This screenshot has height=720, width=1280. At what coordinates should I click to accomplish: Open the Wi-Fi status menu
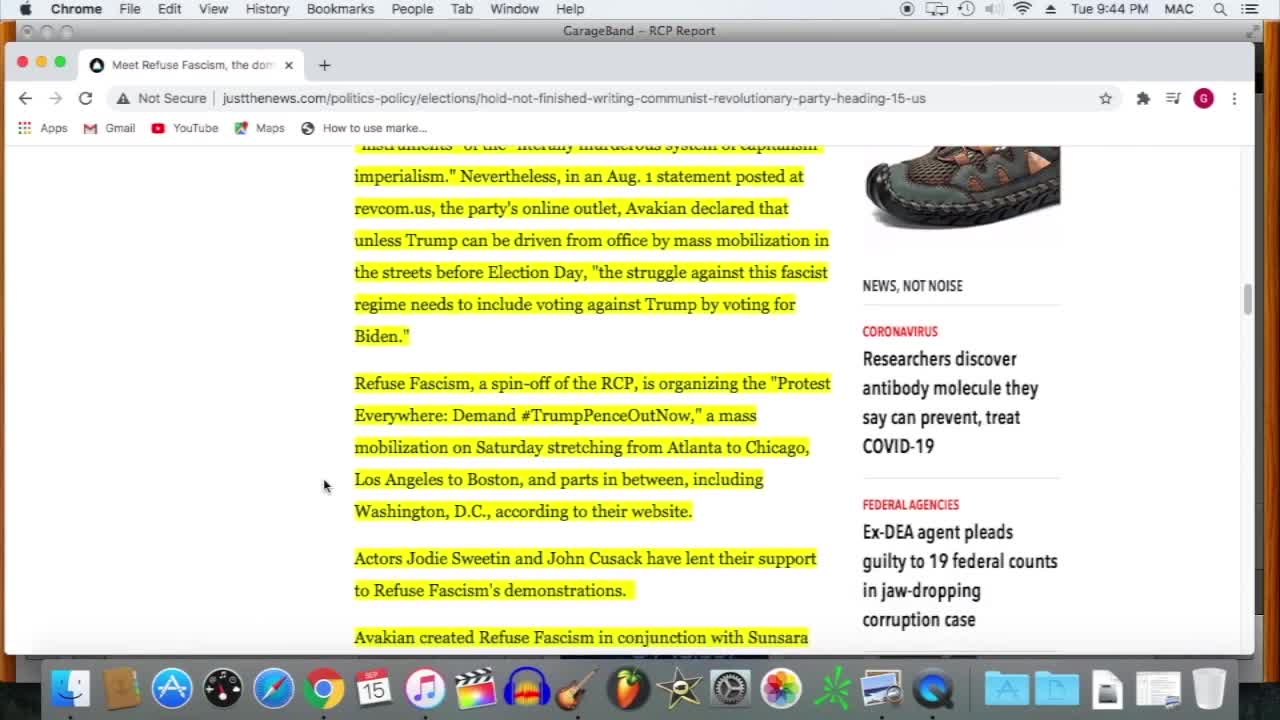1022,9
